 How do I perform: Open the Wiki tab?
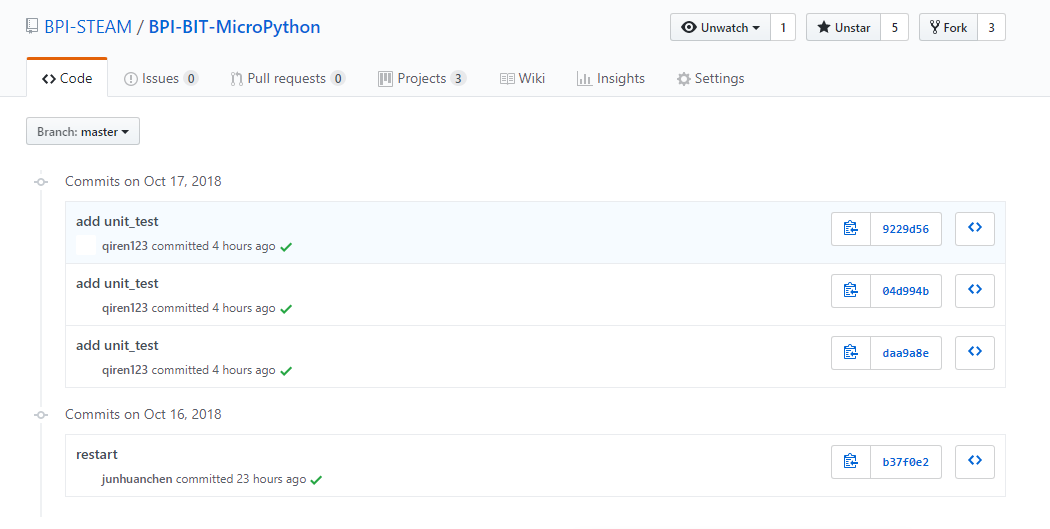click(x=522, y=78)
